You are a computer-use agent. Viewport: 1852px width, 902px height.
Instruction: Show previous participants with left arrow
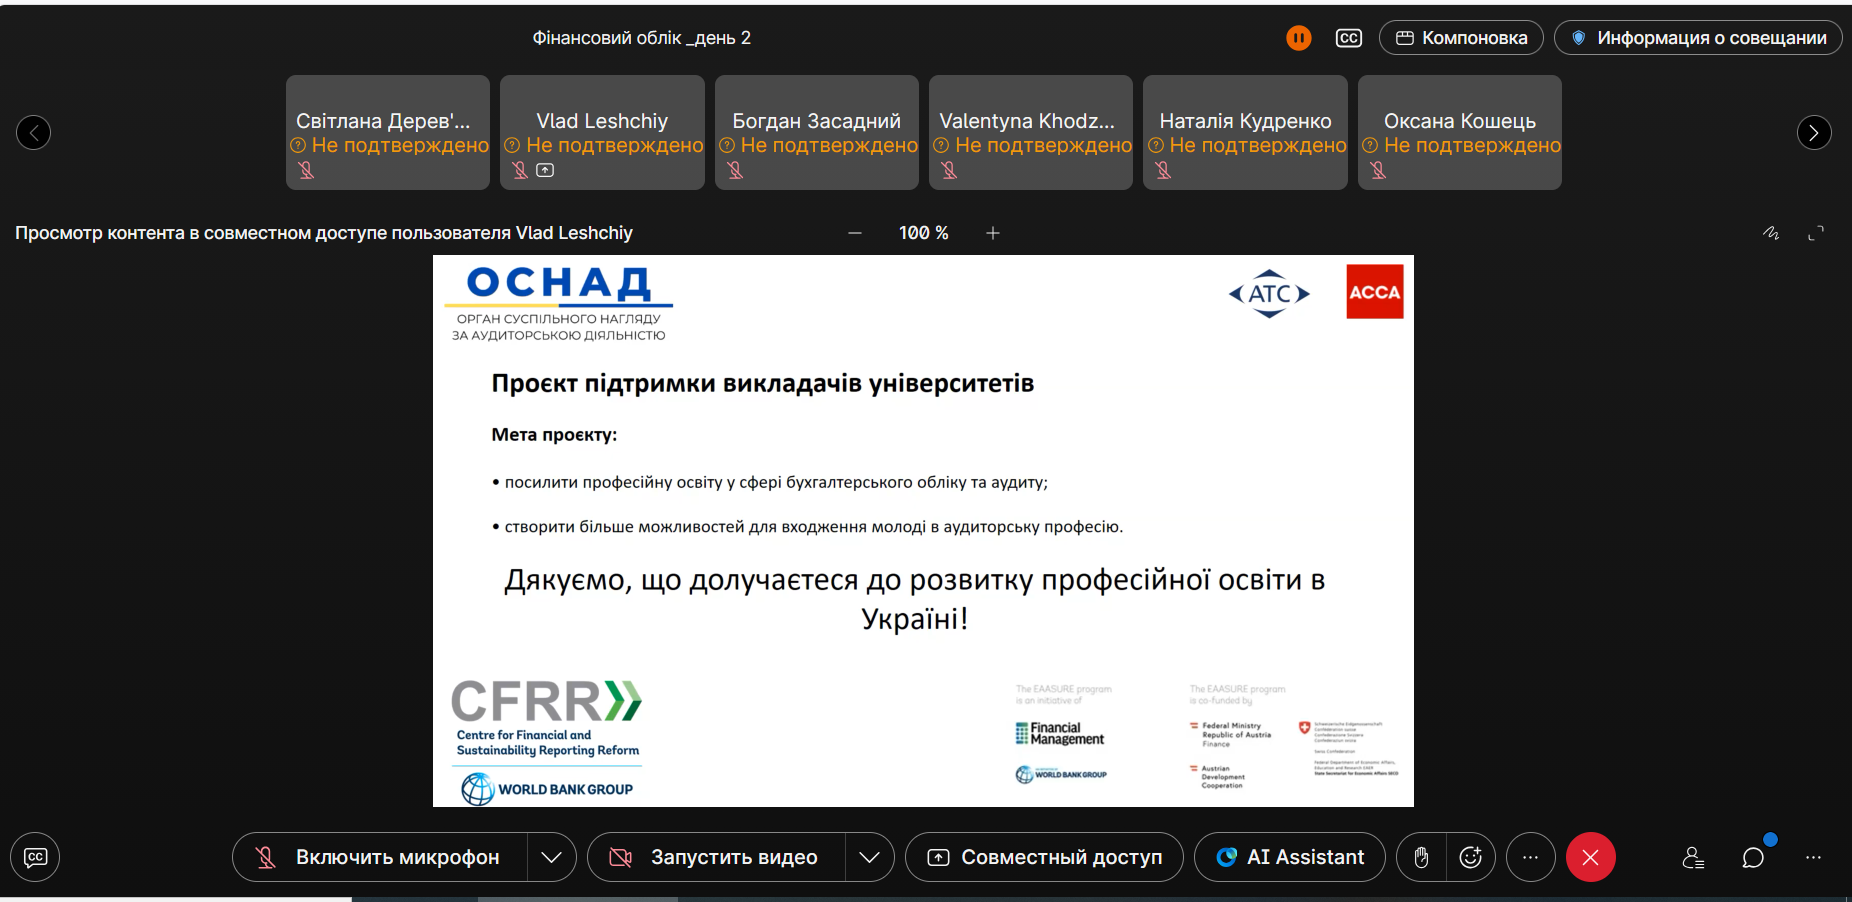click(x=33, y=133)
